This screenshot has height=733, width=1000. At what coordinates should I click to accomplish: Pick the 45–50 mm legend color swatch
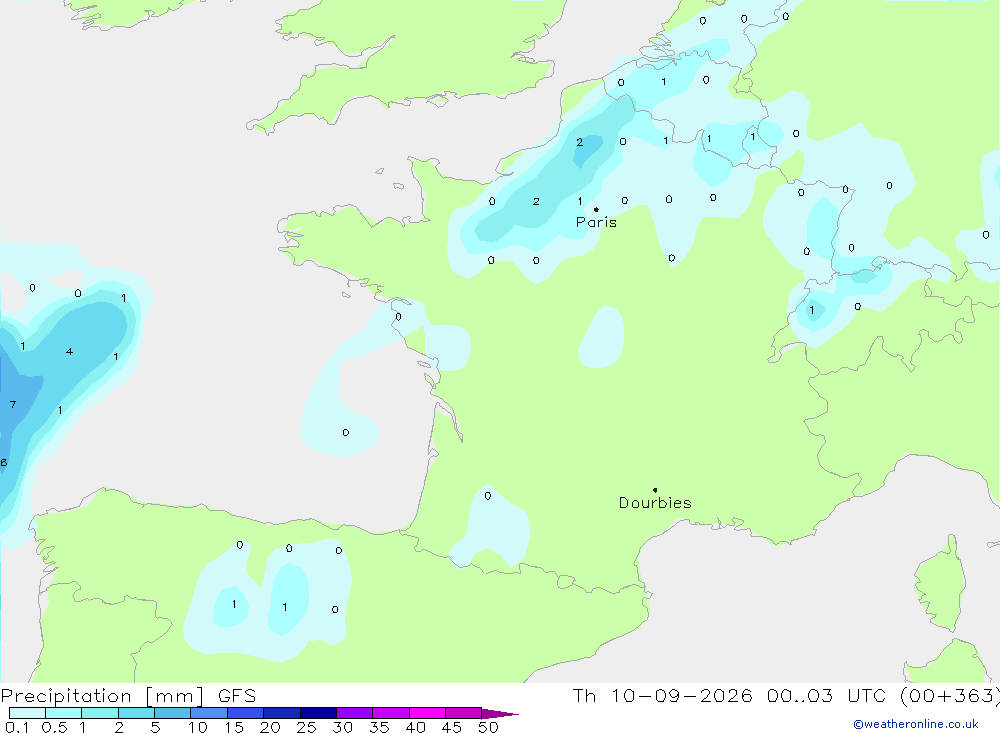pos(463,713)
